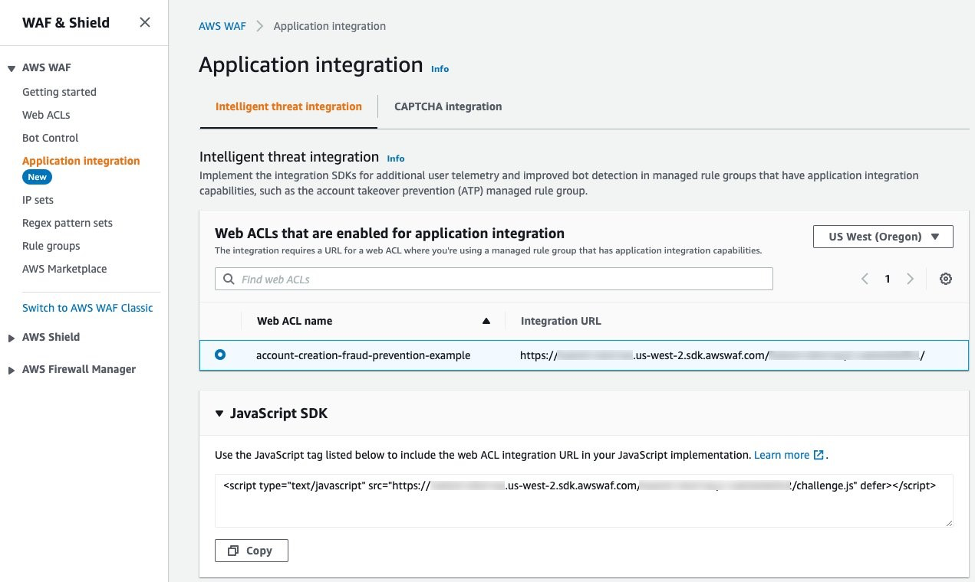This screenshot has height=583, width=977.
Task: Click Info icon link next to page title
Action: click(440, 69)
